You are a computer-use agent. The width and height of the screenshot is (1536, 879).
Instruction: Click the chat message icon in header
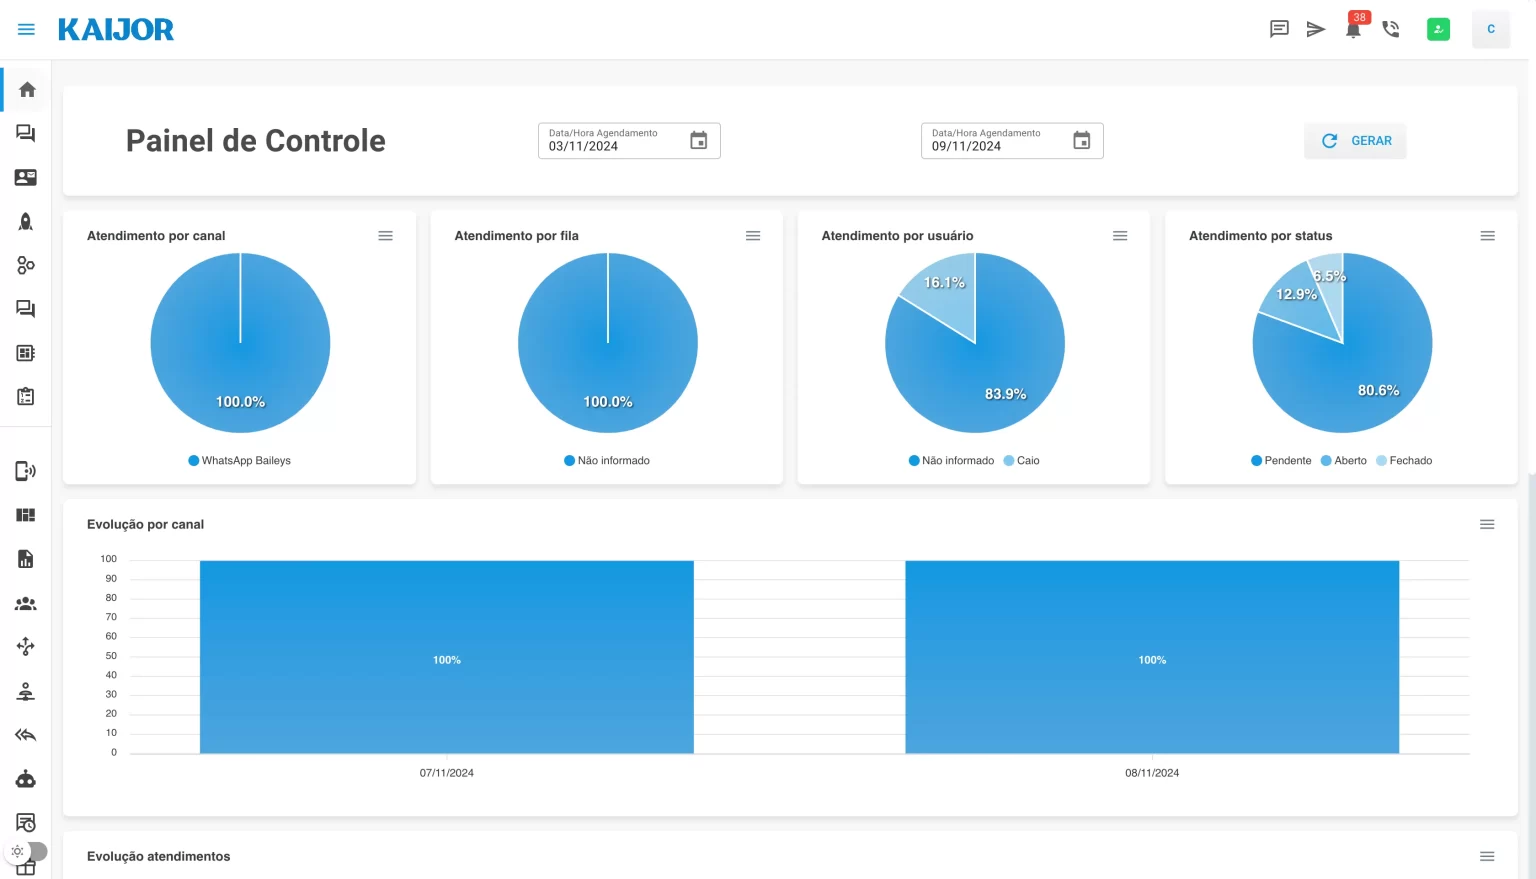(x=1279, y=29)
